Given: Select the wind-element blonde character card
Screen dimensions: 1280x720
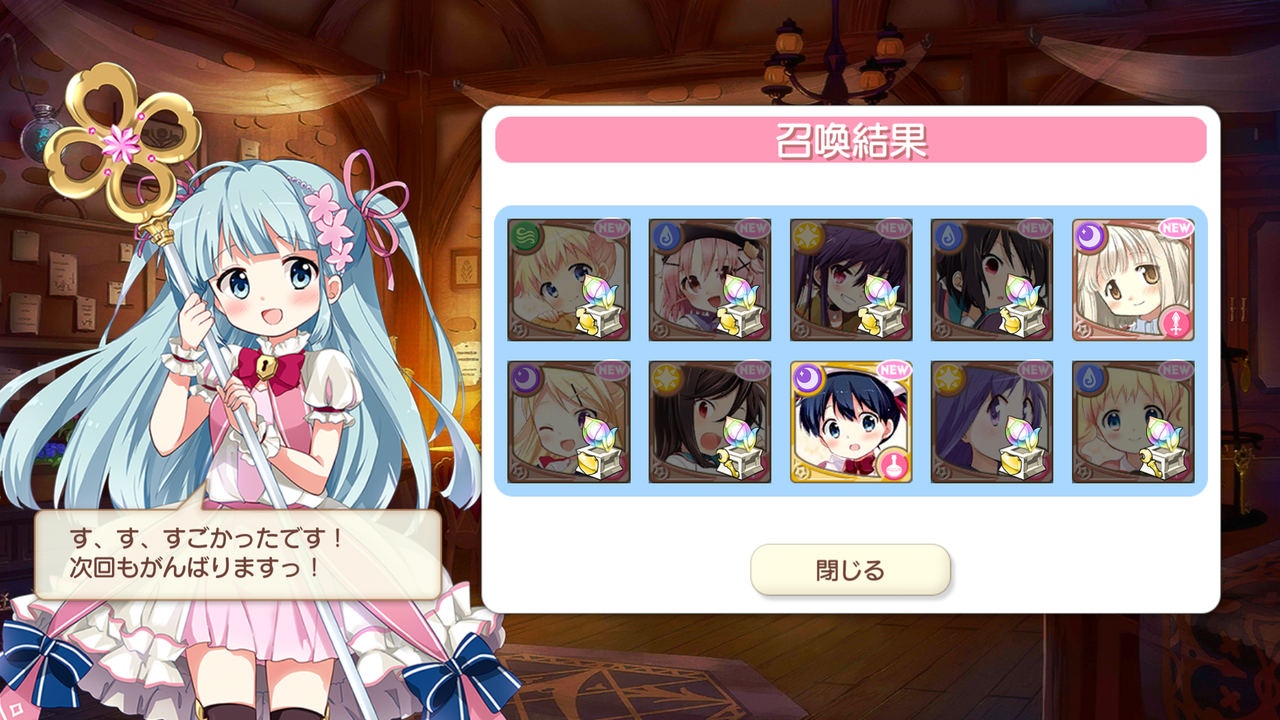Looking at the screenshot, I should (569, 280).
